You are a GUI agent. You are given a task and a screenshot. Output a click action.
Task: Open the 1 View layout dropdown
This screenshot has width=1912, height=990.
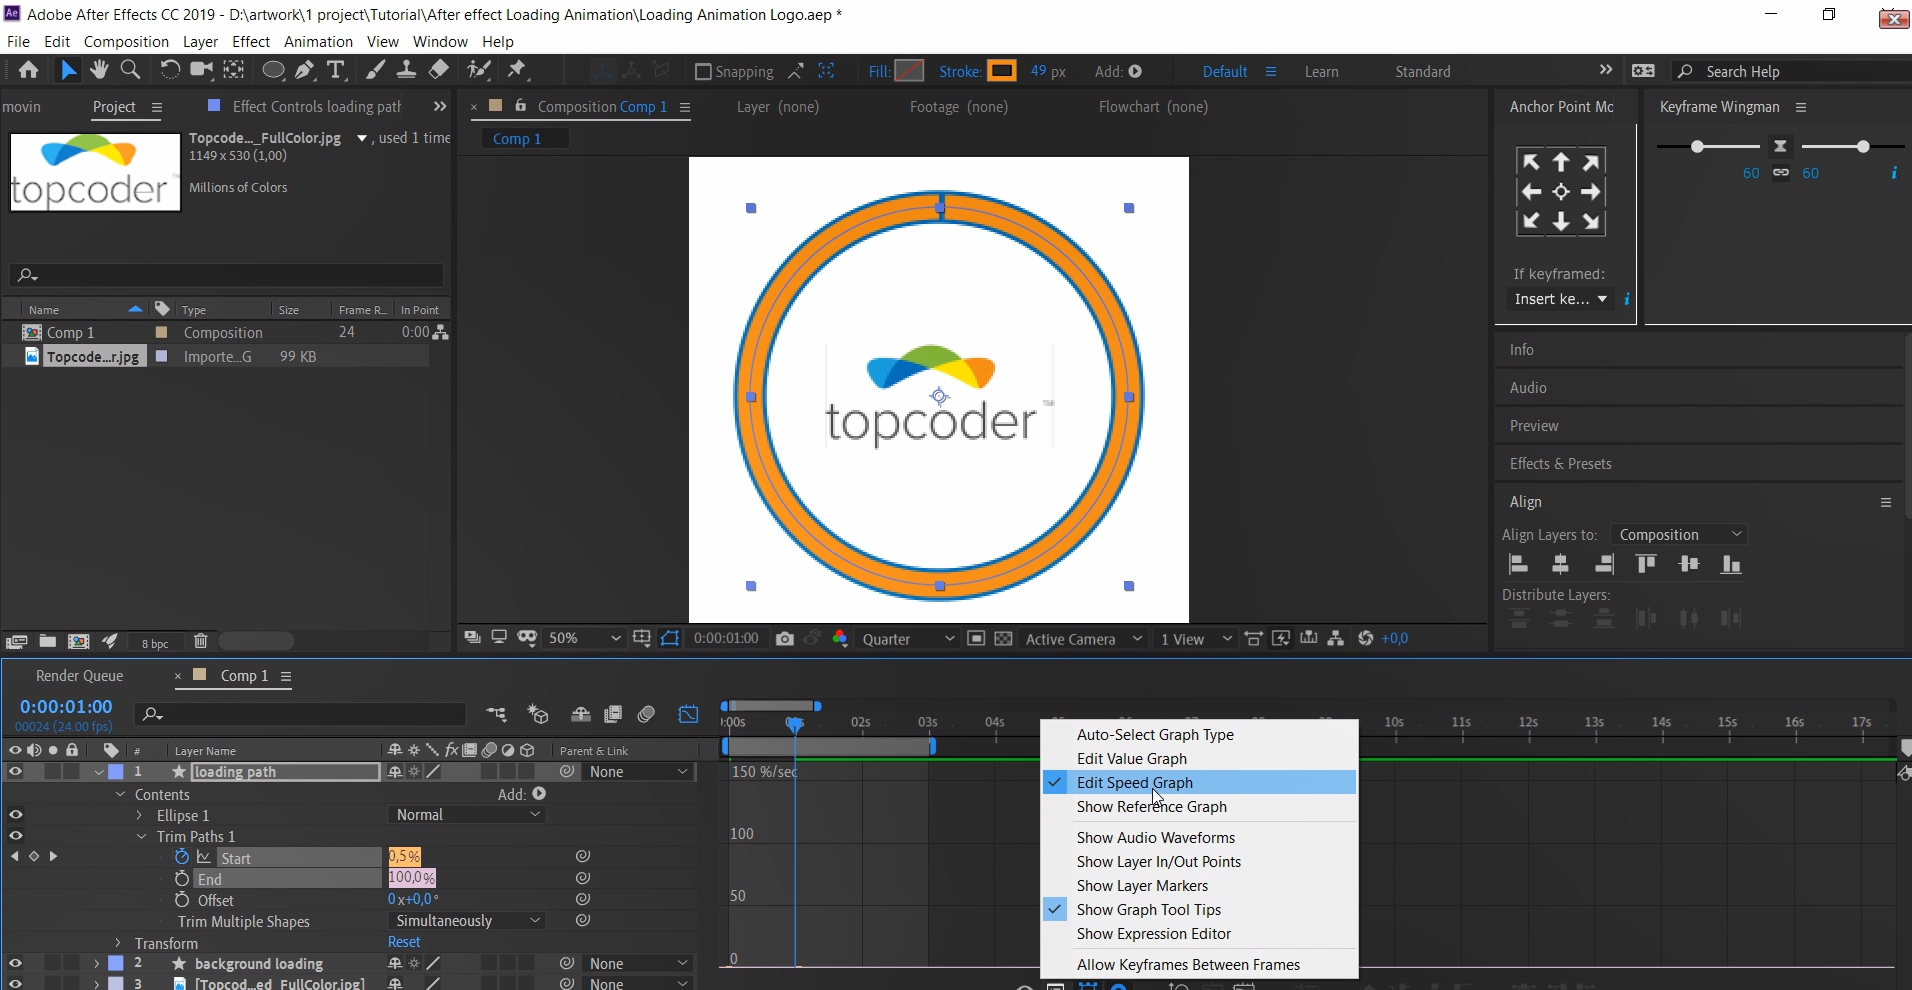tap(1196, 639)
